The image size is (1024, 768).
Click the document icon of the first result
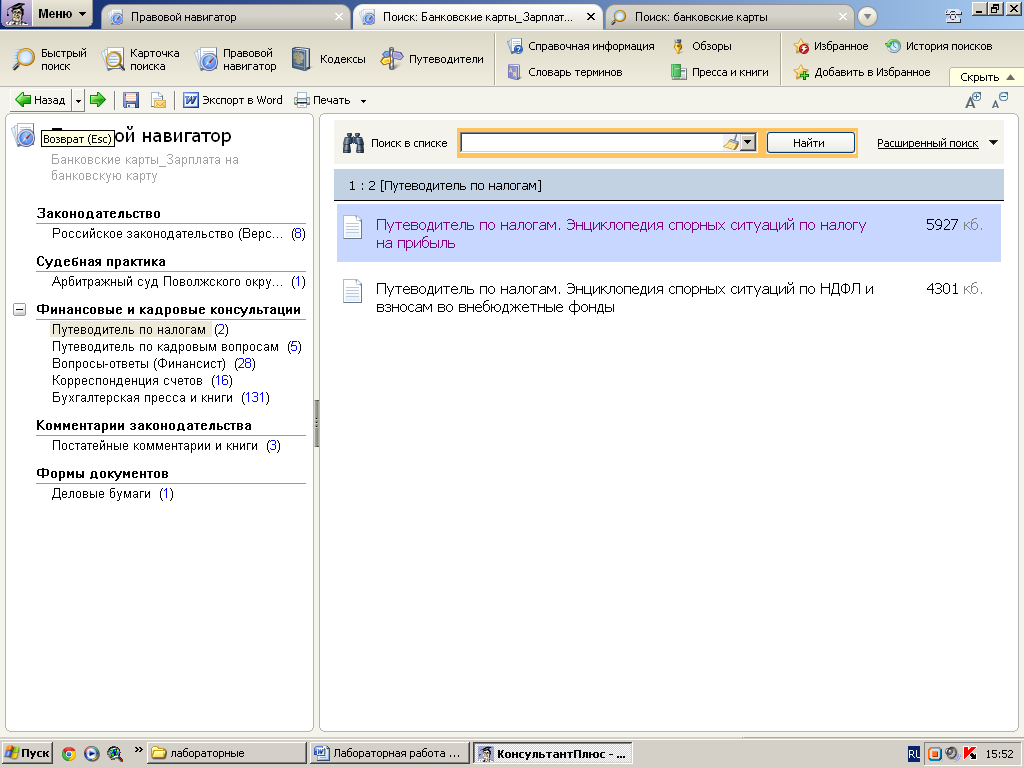[353, 227]
